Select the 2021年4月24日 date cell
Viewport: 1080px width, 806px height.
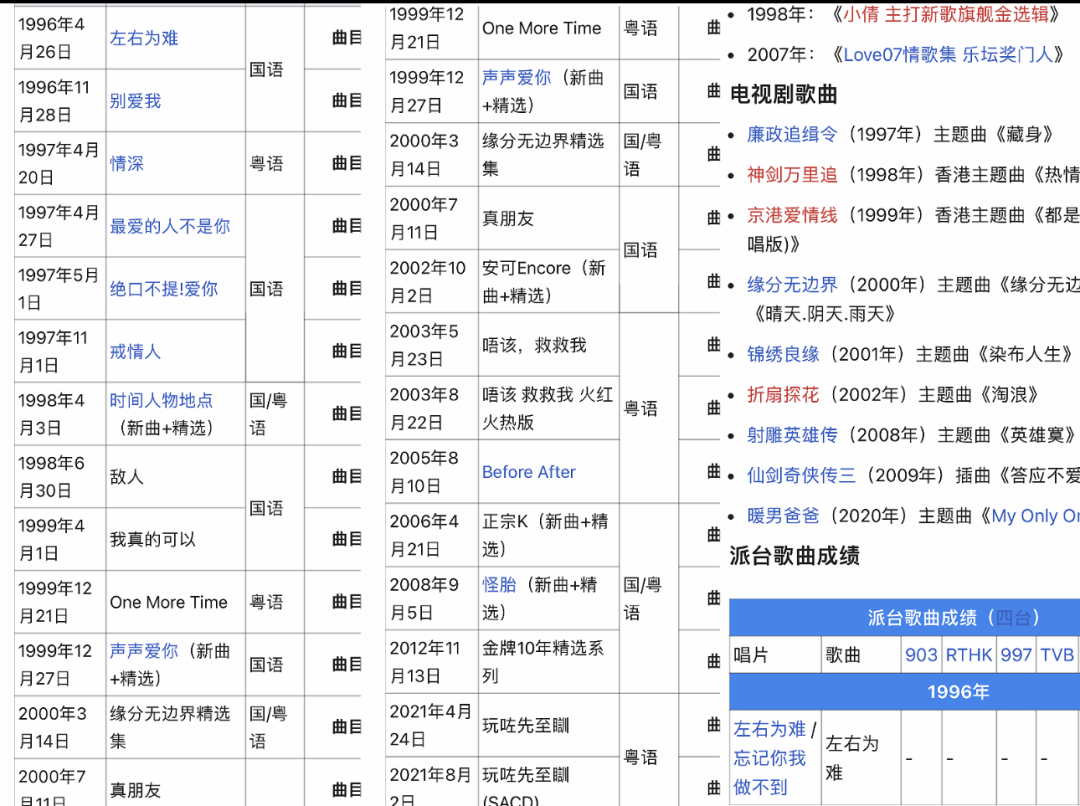coord(432,725)
